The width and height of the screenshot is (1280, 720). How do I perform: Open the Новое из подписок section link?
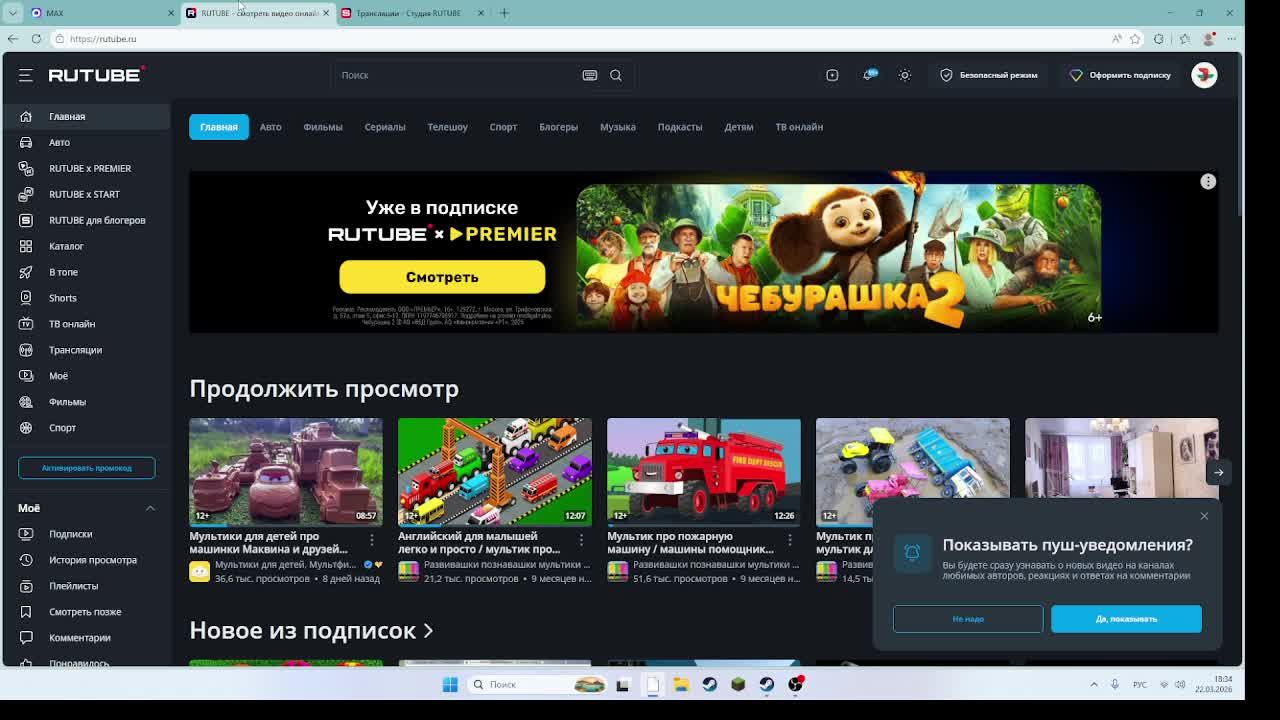[311, 631]
